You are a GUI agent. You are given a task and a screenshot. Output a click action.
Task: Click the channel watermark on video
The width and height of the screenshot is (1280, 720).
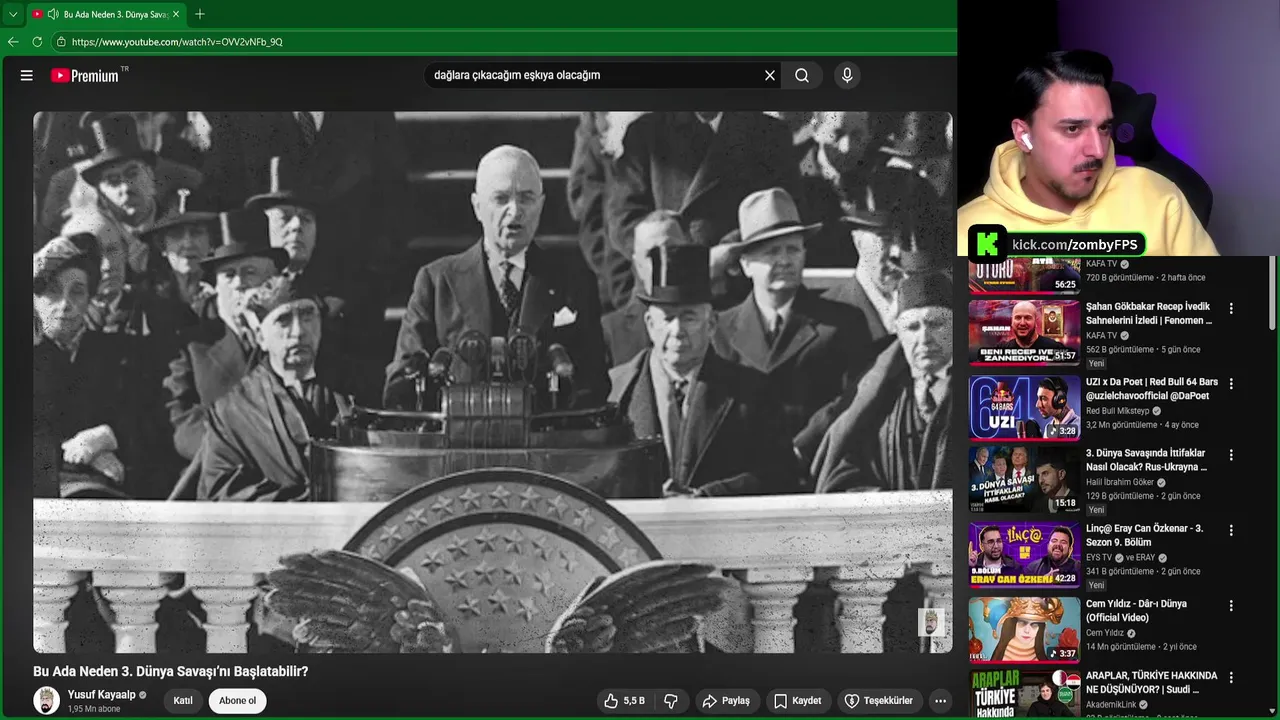coord(930,622)
